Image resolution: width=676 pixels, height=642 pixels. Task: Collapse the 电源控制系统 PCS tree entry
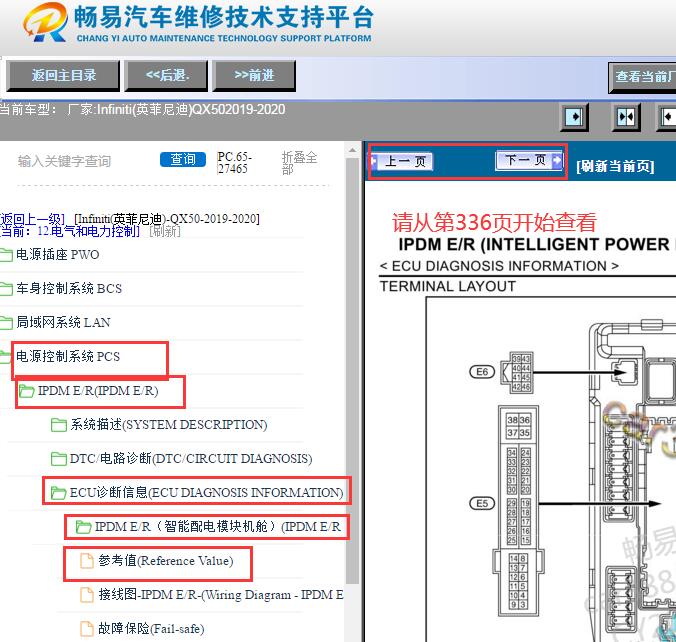pyautogui.click(x=68, y=357)
